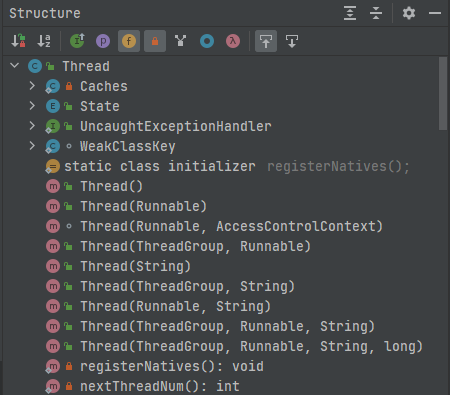Click Collapse All icon in header
This screenshot has height=395, width=450.
376,13
